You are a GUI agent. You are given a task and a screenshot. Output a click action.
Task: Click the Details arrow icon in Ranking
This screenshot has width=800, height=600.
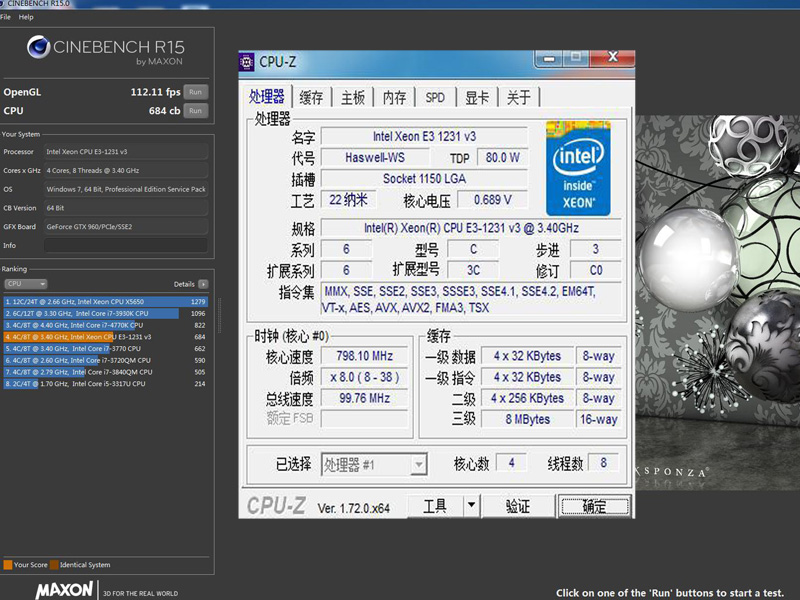point(203,284)
